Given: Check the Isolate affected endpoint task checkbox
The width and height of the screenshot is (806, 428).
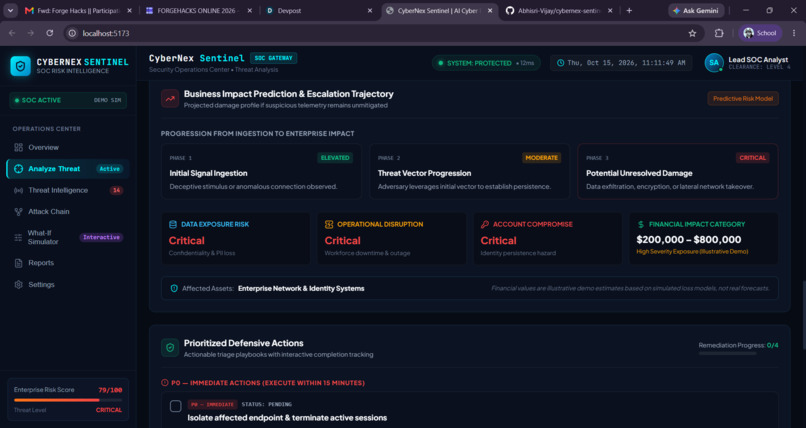Looking at the screenshot, I should [x=176, y=406].
